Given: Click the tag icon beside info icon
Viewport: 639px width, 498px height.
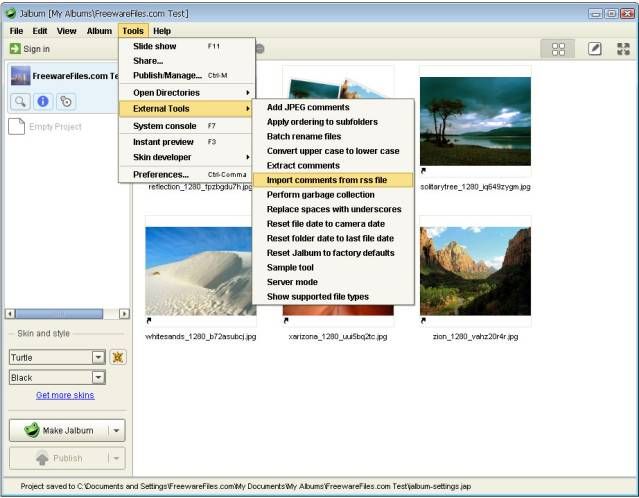Looking at the screenshot, I should pyautogui.click(x=66, y=101).
